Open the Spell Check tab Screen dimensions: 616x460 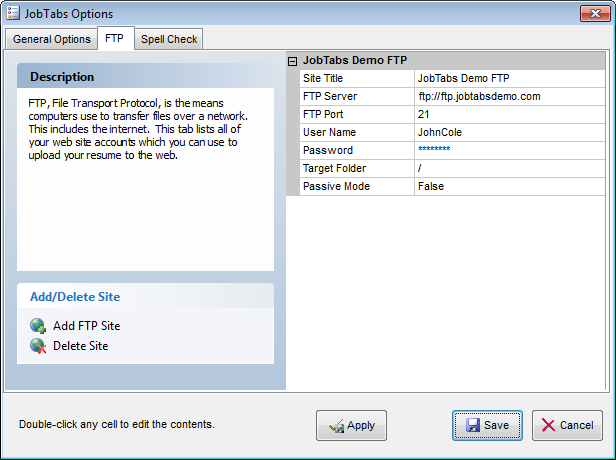[169, 39]
